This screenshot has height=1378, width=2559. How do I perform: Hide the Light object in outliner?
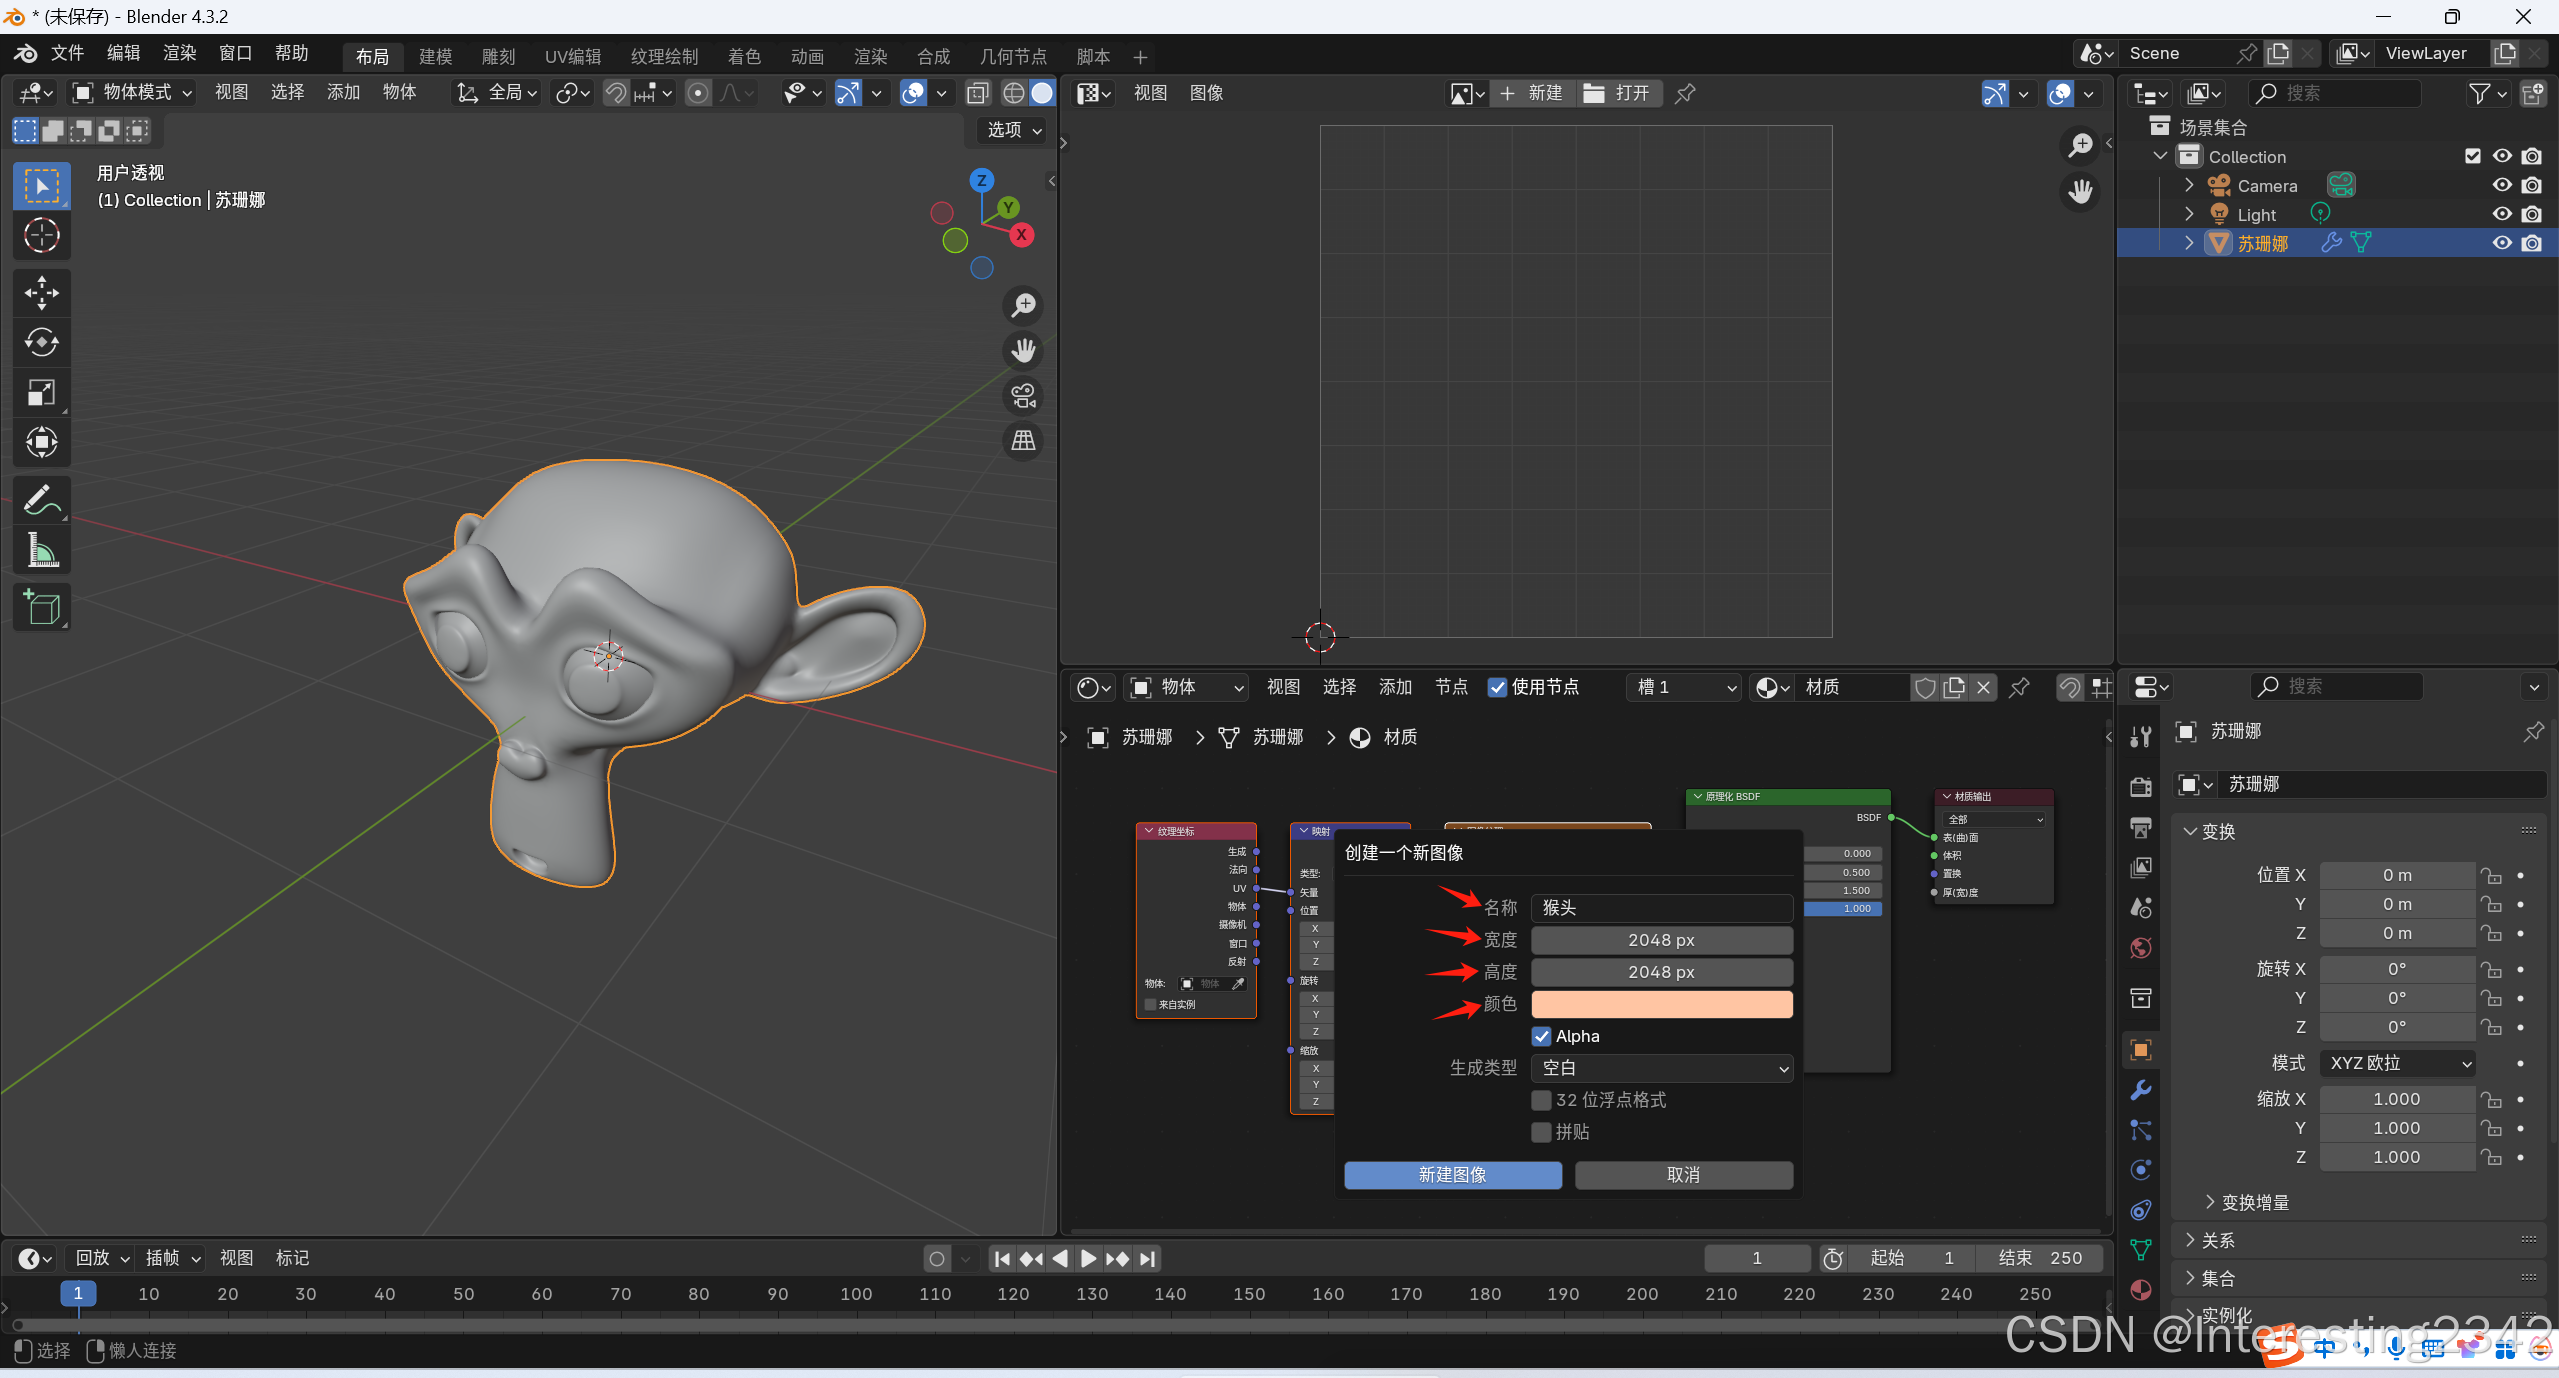pyautogui.click(x=2501, y=214)
